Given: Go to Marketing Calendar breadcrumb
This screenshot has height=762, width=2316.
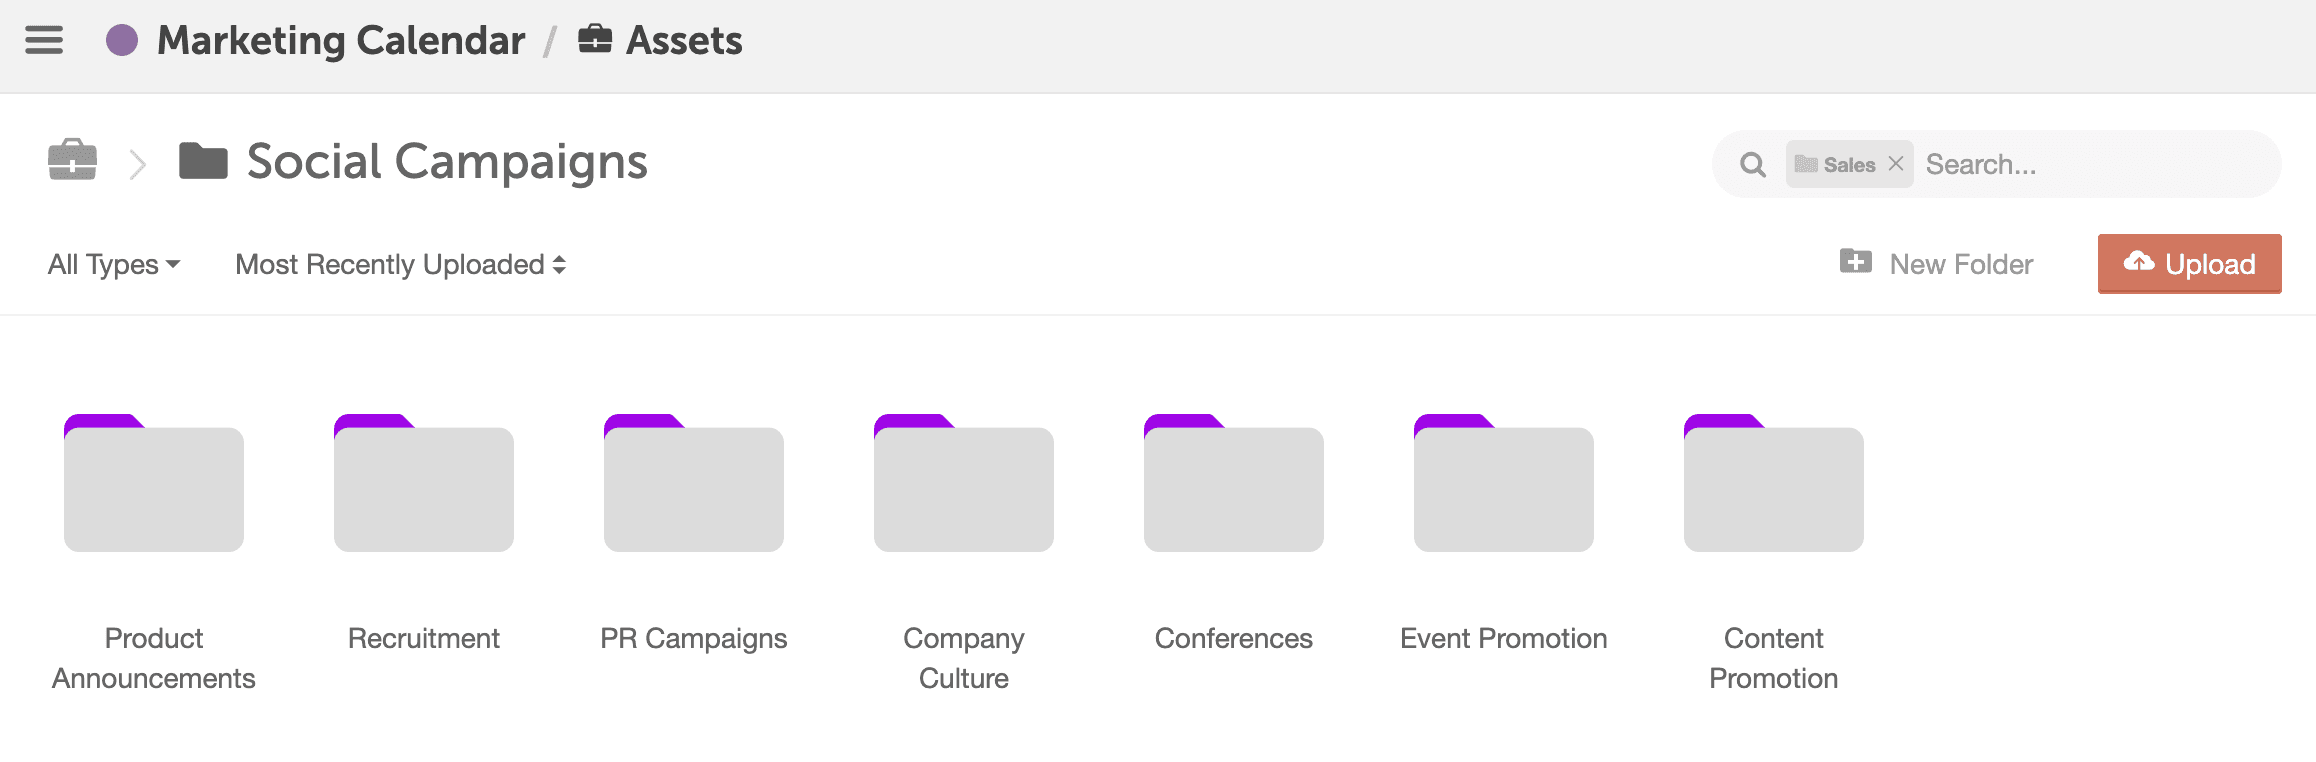Looking at the screenshot, I should 341,40.
